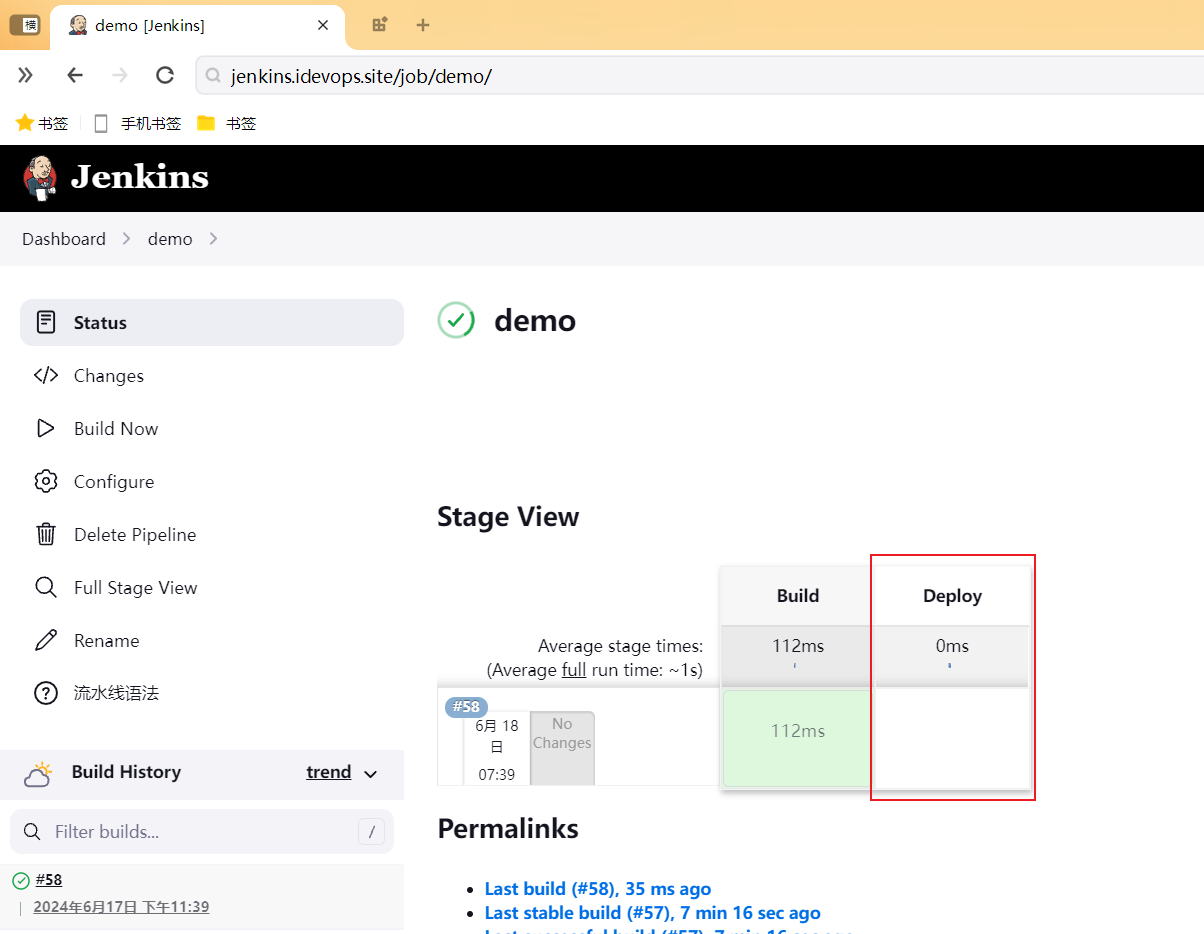The height and width of the screenshot is (934, 1204).
Task: Click the Dashboard breadcrumb link
Action: [64, 239]
